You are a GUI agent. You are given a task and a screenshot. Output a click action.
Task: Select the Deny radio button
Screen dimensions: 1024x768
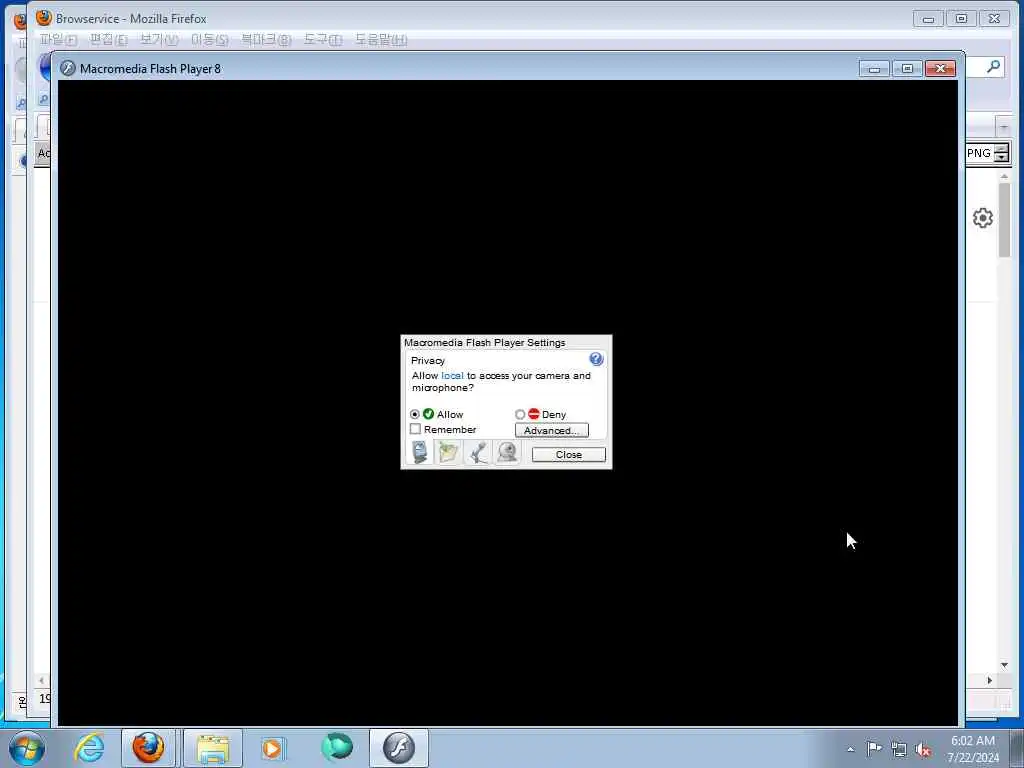coord(520,414)
